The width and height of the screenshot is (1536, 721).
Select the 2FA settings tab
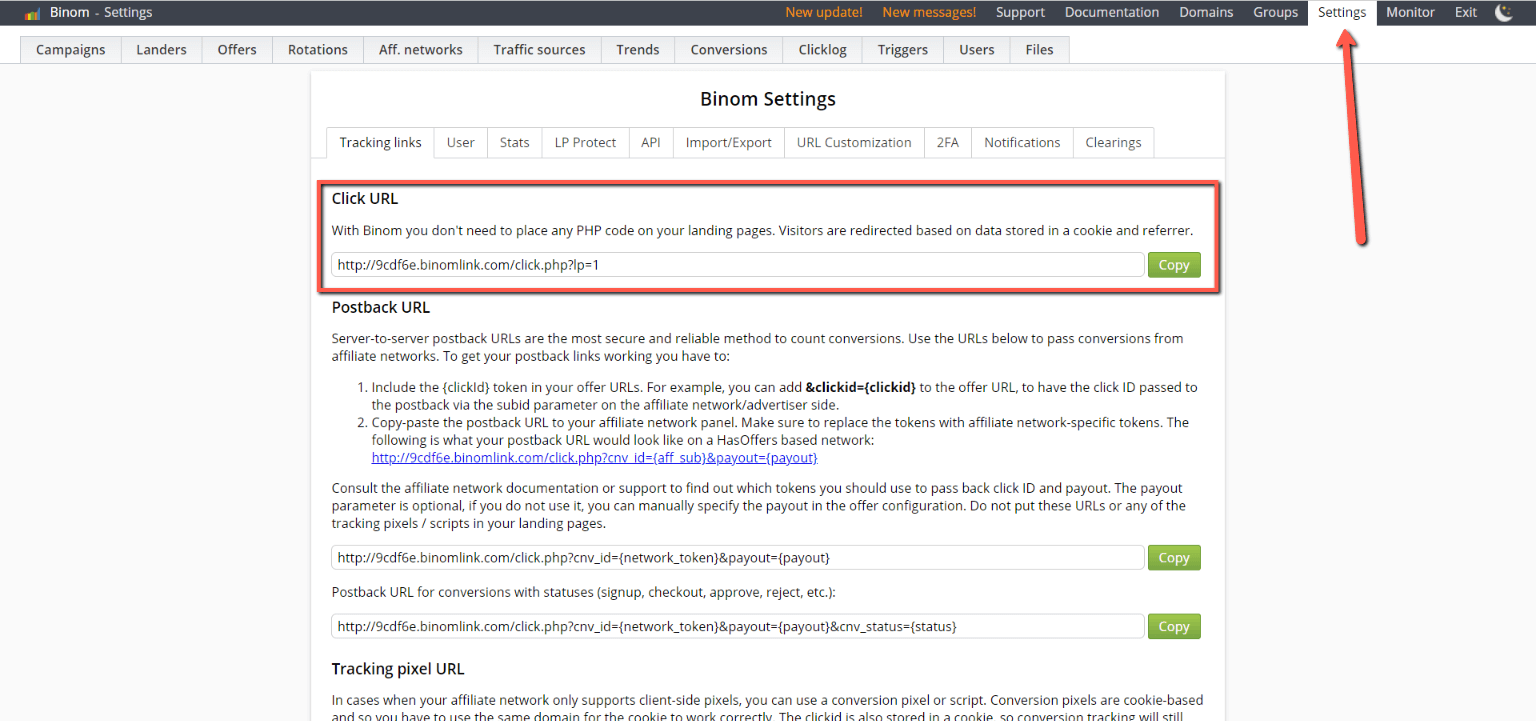click(x=948, y=143)
